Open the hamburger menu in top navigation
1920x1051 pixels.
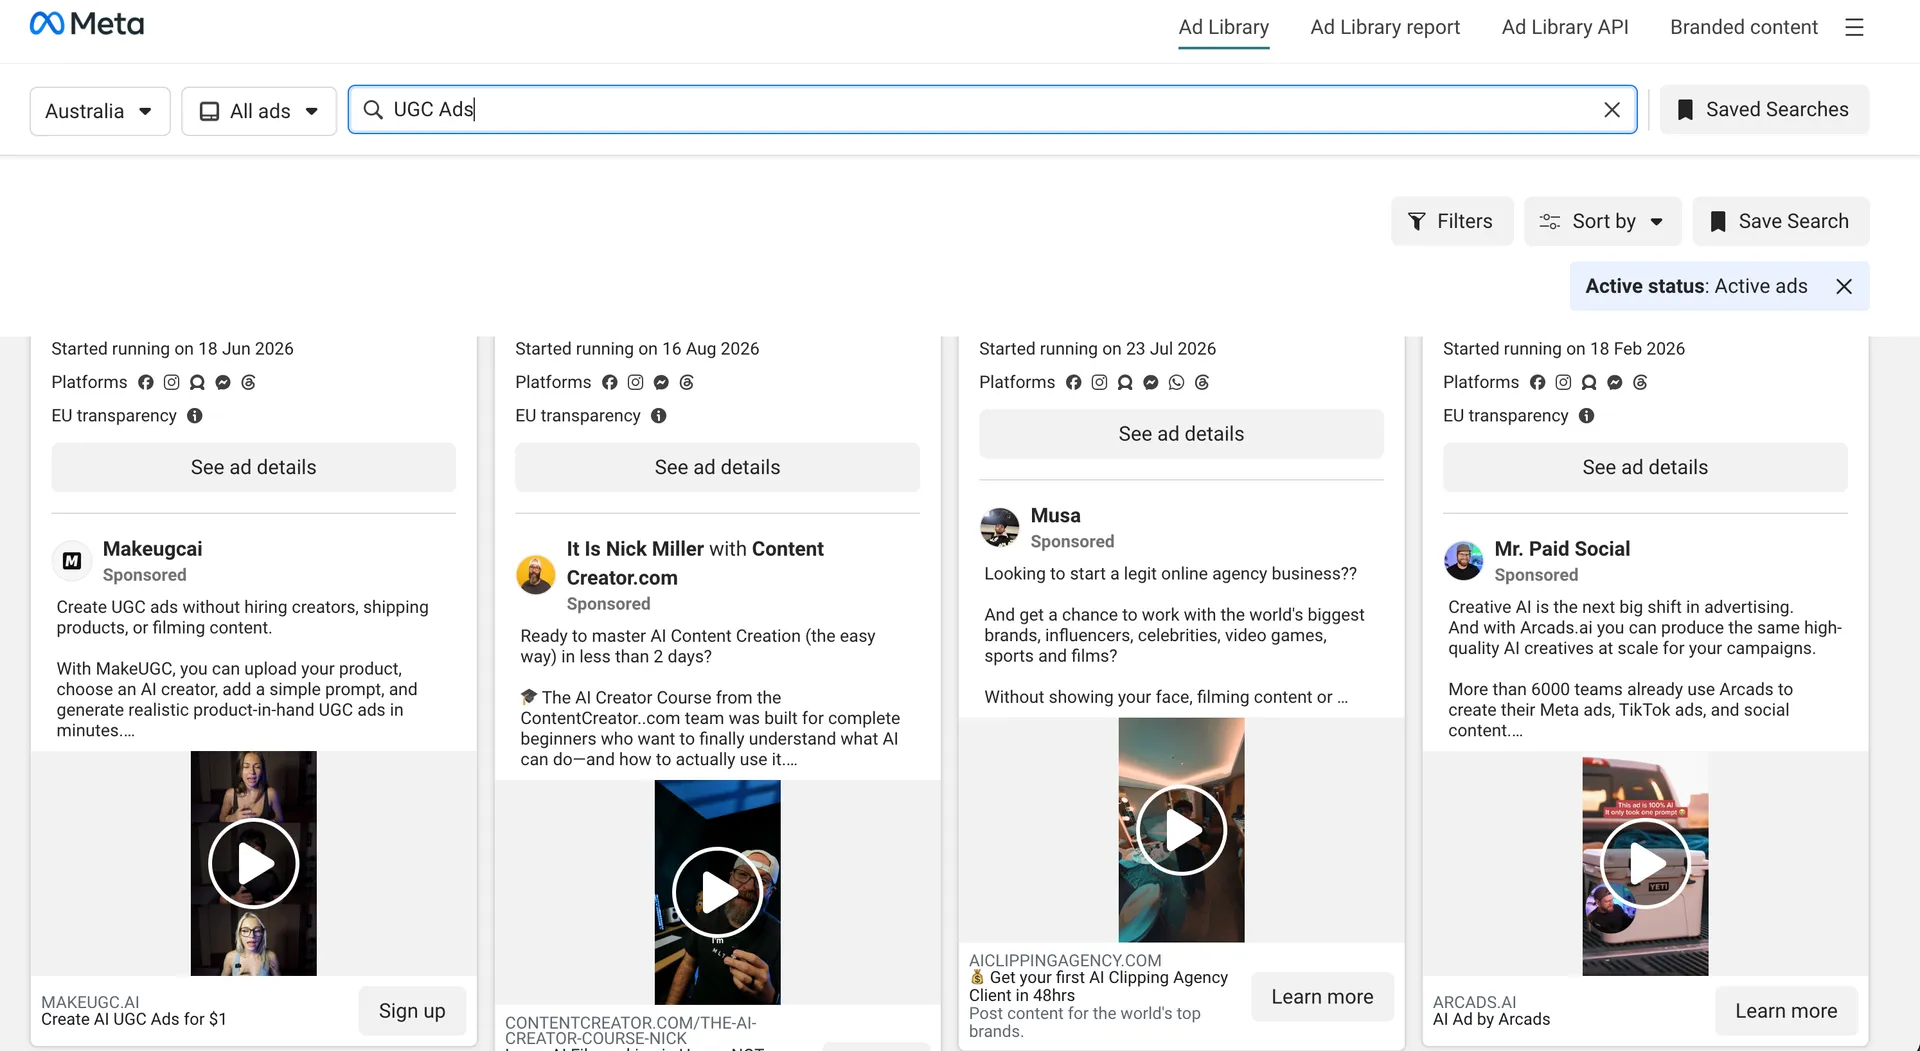point(1854,27)
